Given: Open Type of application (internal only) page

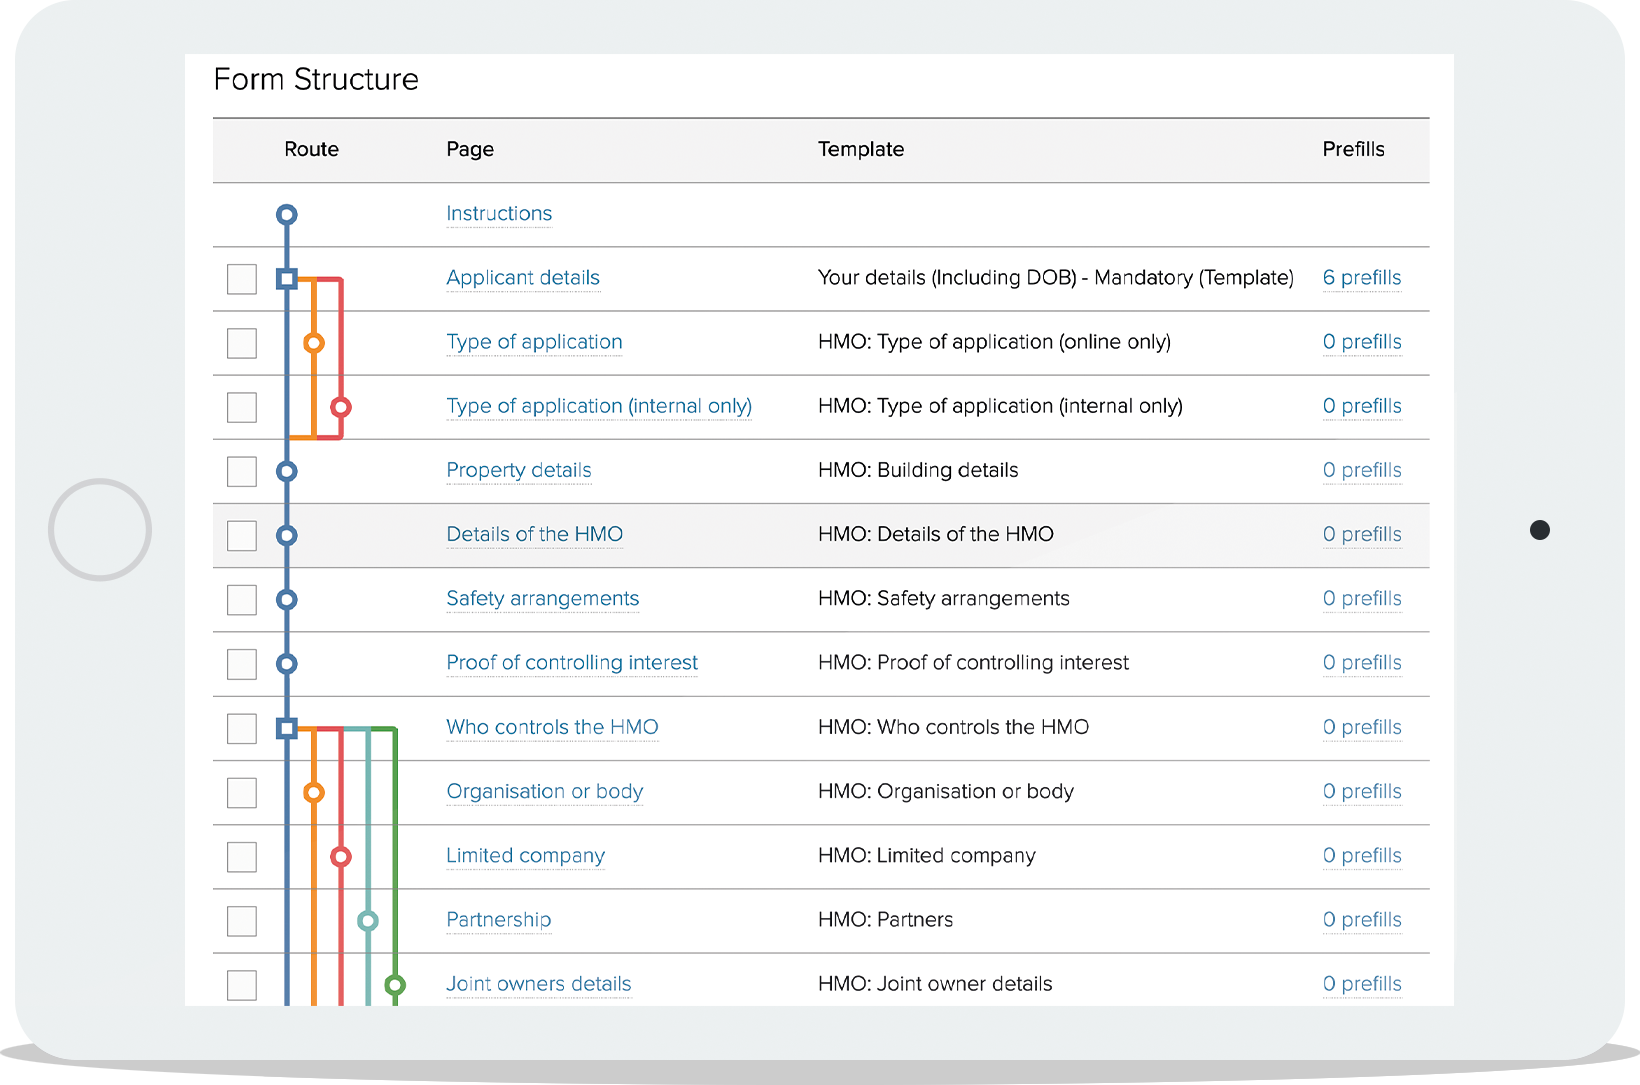Looking at the screenshot, I should [x=599, y=406].
